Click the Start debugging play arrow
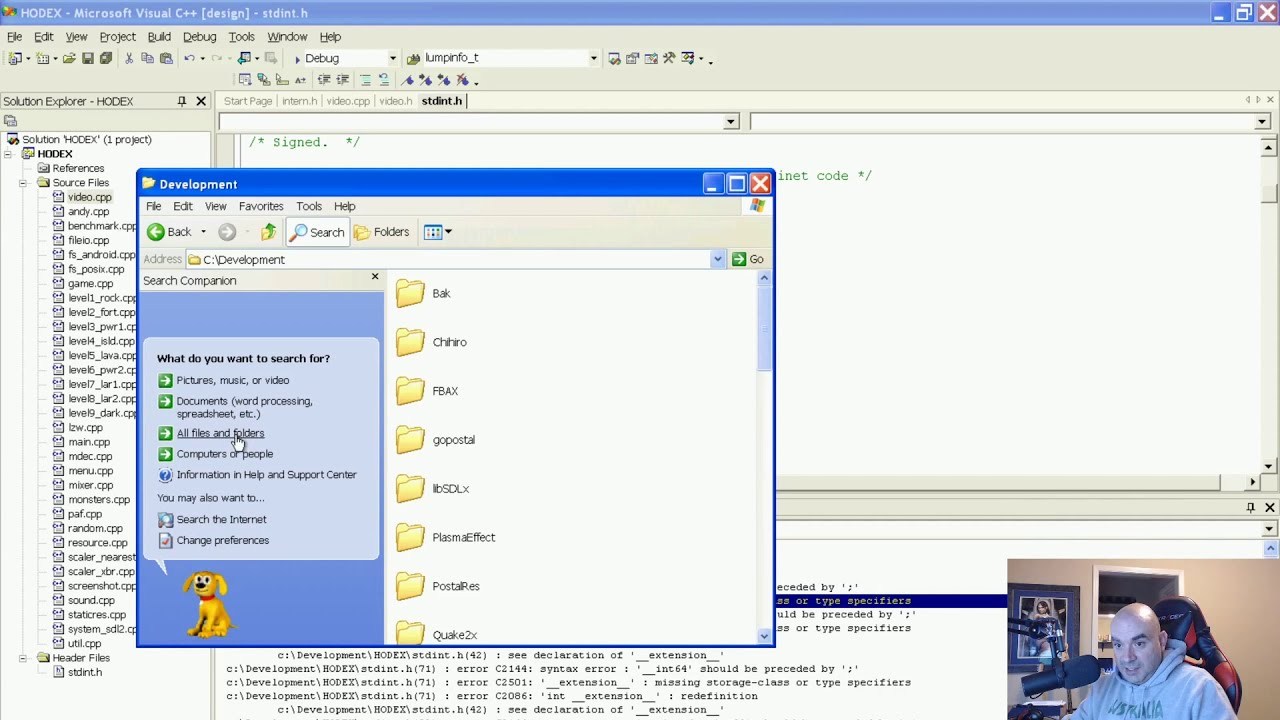1280x720 pixels. (297, 59)
